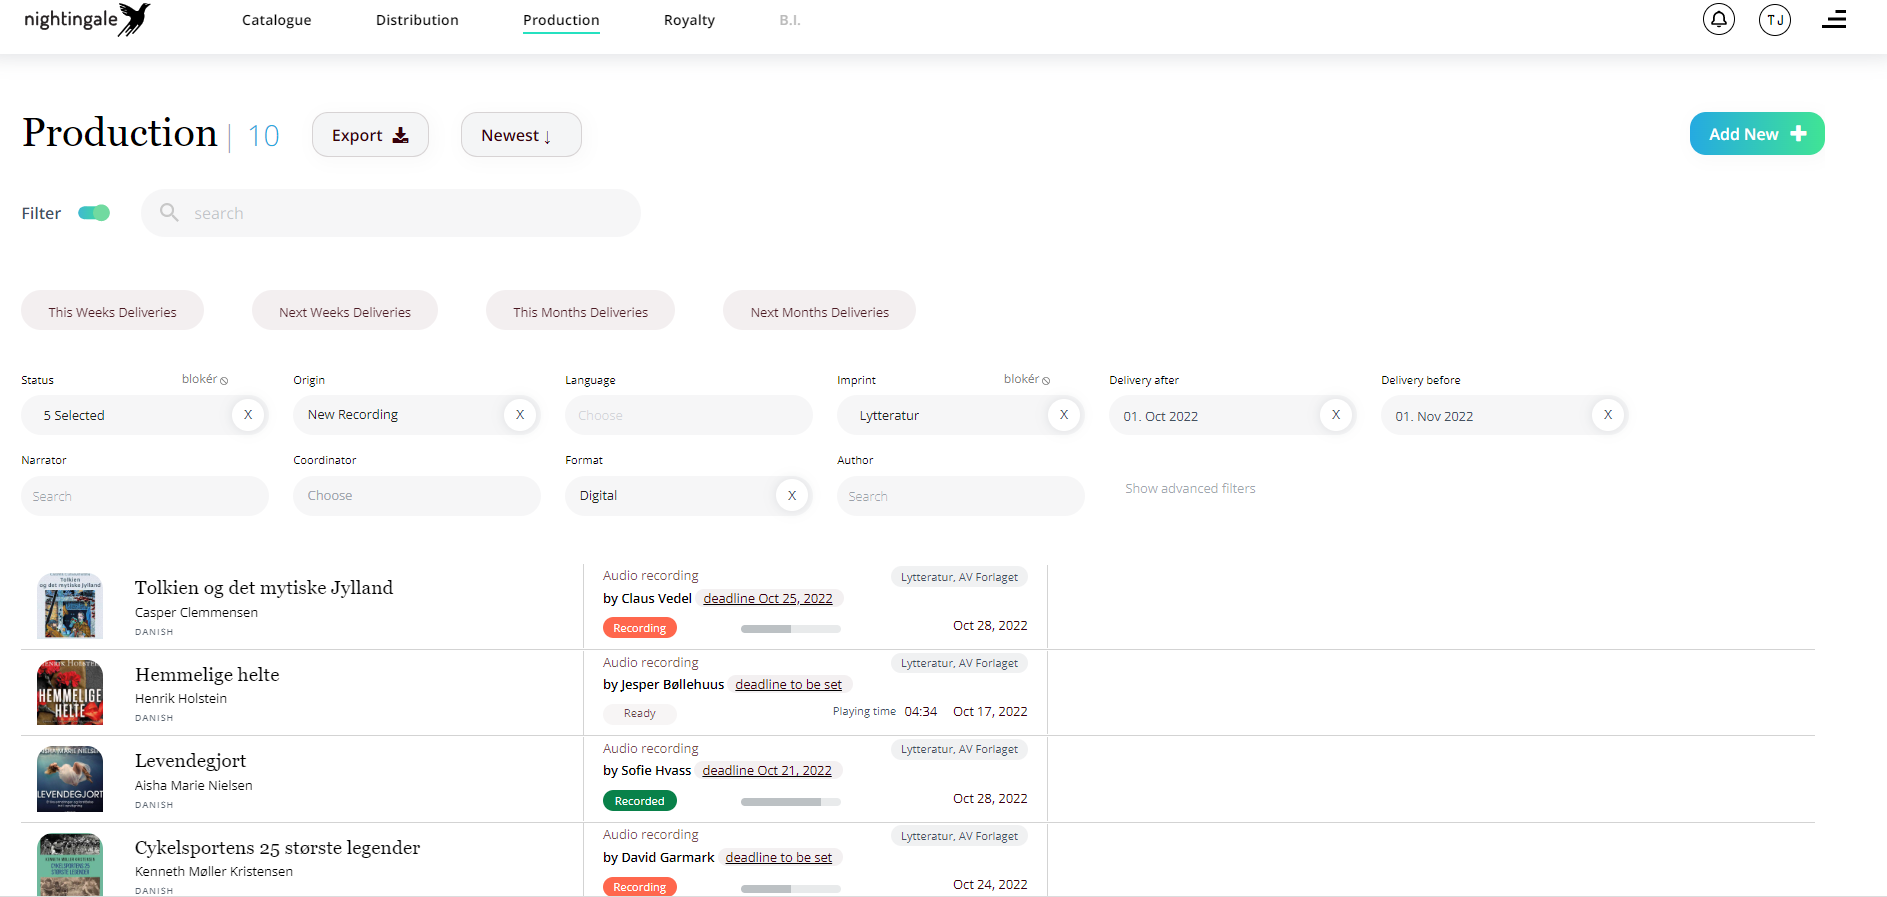Focus the main search field
Image resolution: width=1887 pixels, height=897 pixels.
coord(391,213)
